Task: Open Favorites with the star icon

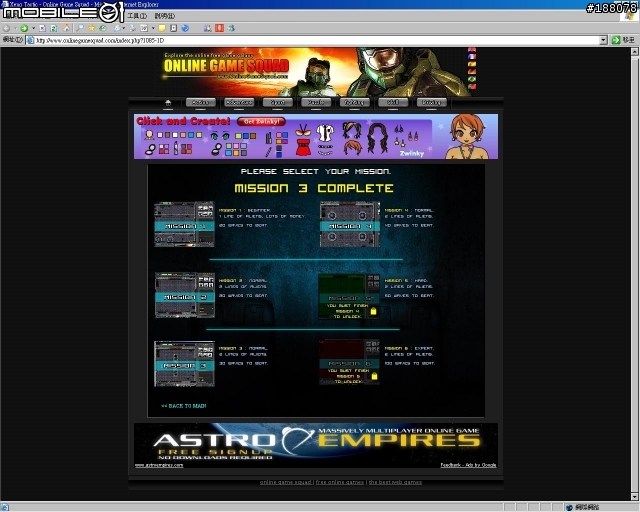Action: [x=91, y=28]
